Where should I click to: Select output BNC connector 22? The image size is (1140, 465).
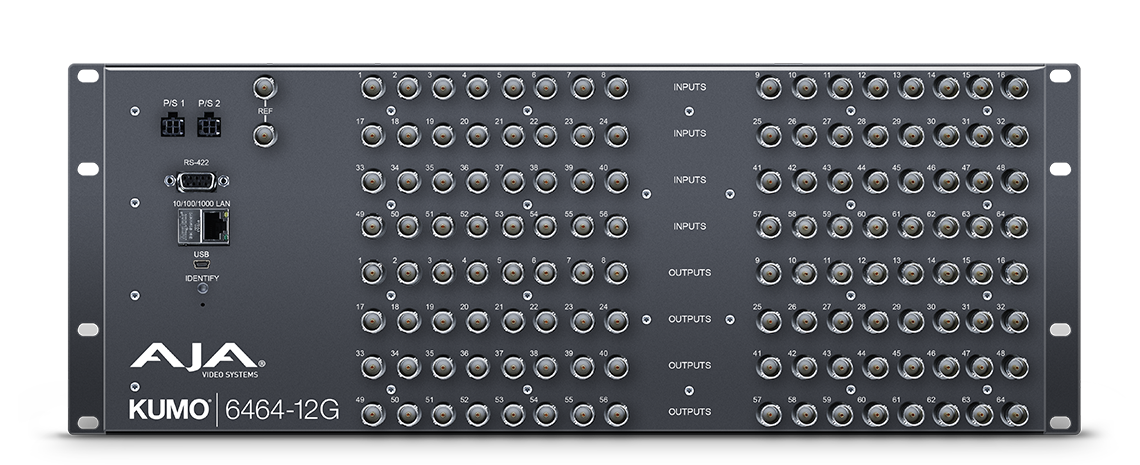pyautogui.click(x=546, y=320)
